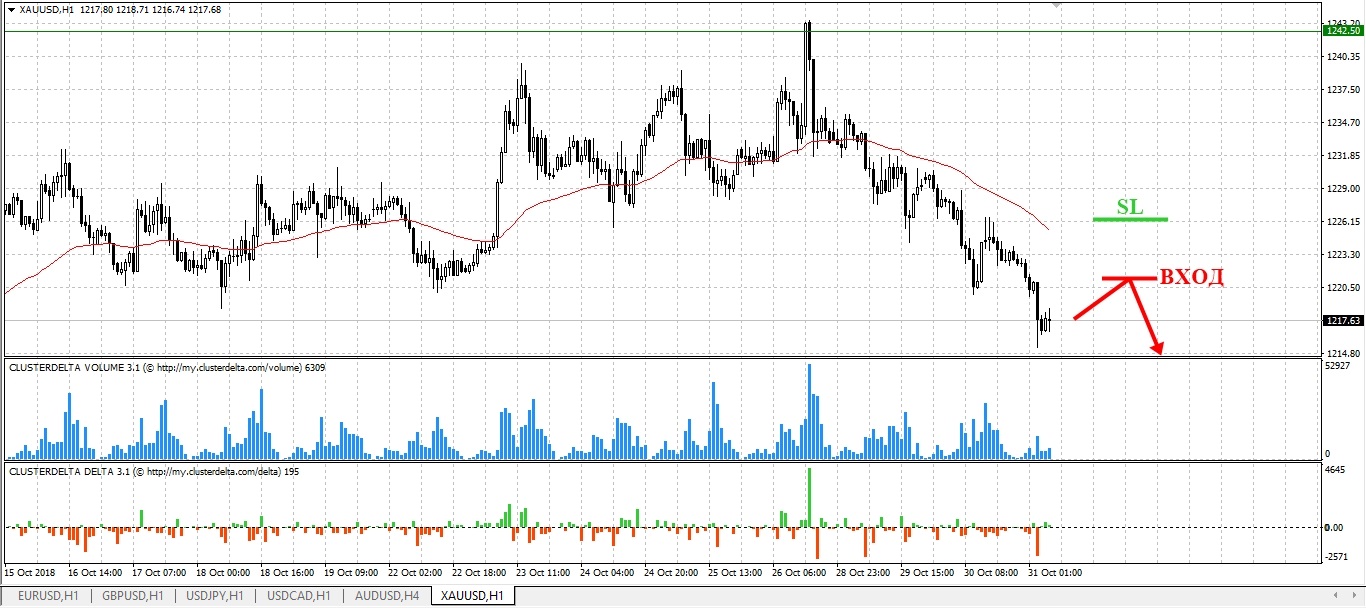This screenshot has width=1366, height=608.
Task: Click the 18 Oct 16:00 time label
Action: 288,573
